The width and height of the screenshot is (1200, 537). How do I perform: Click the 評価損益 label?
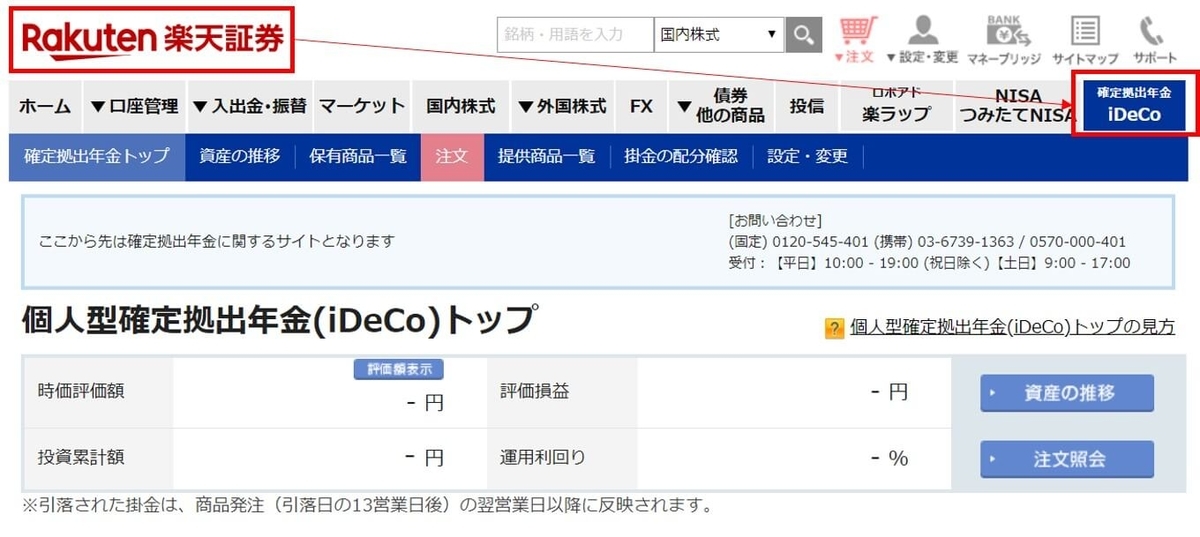(x=535, y=391)
